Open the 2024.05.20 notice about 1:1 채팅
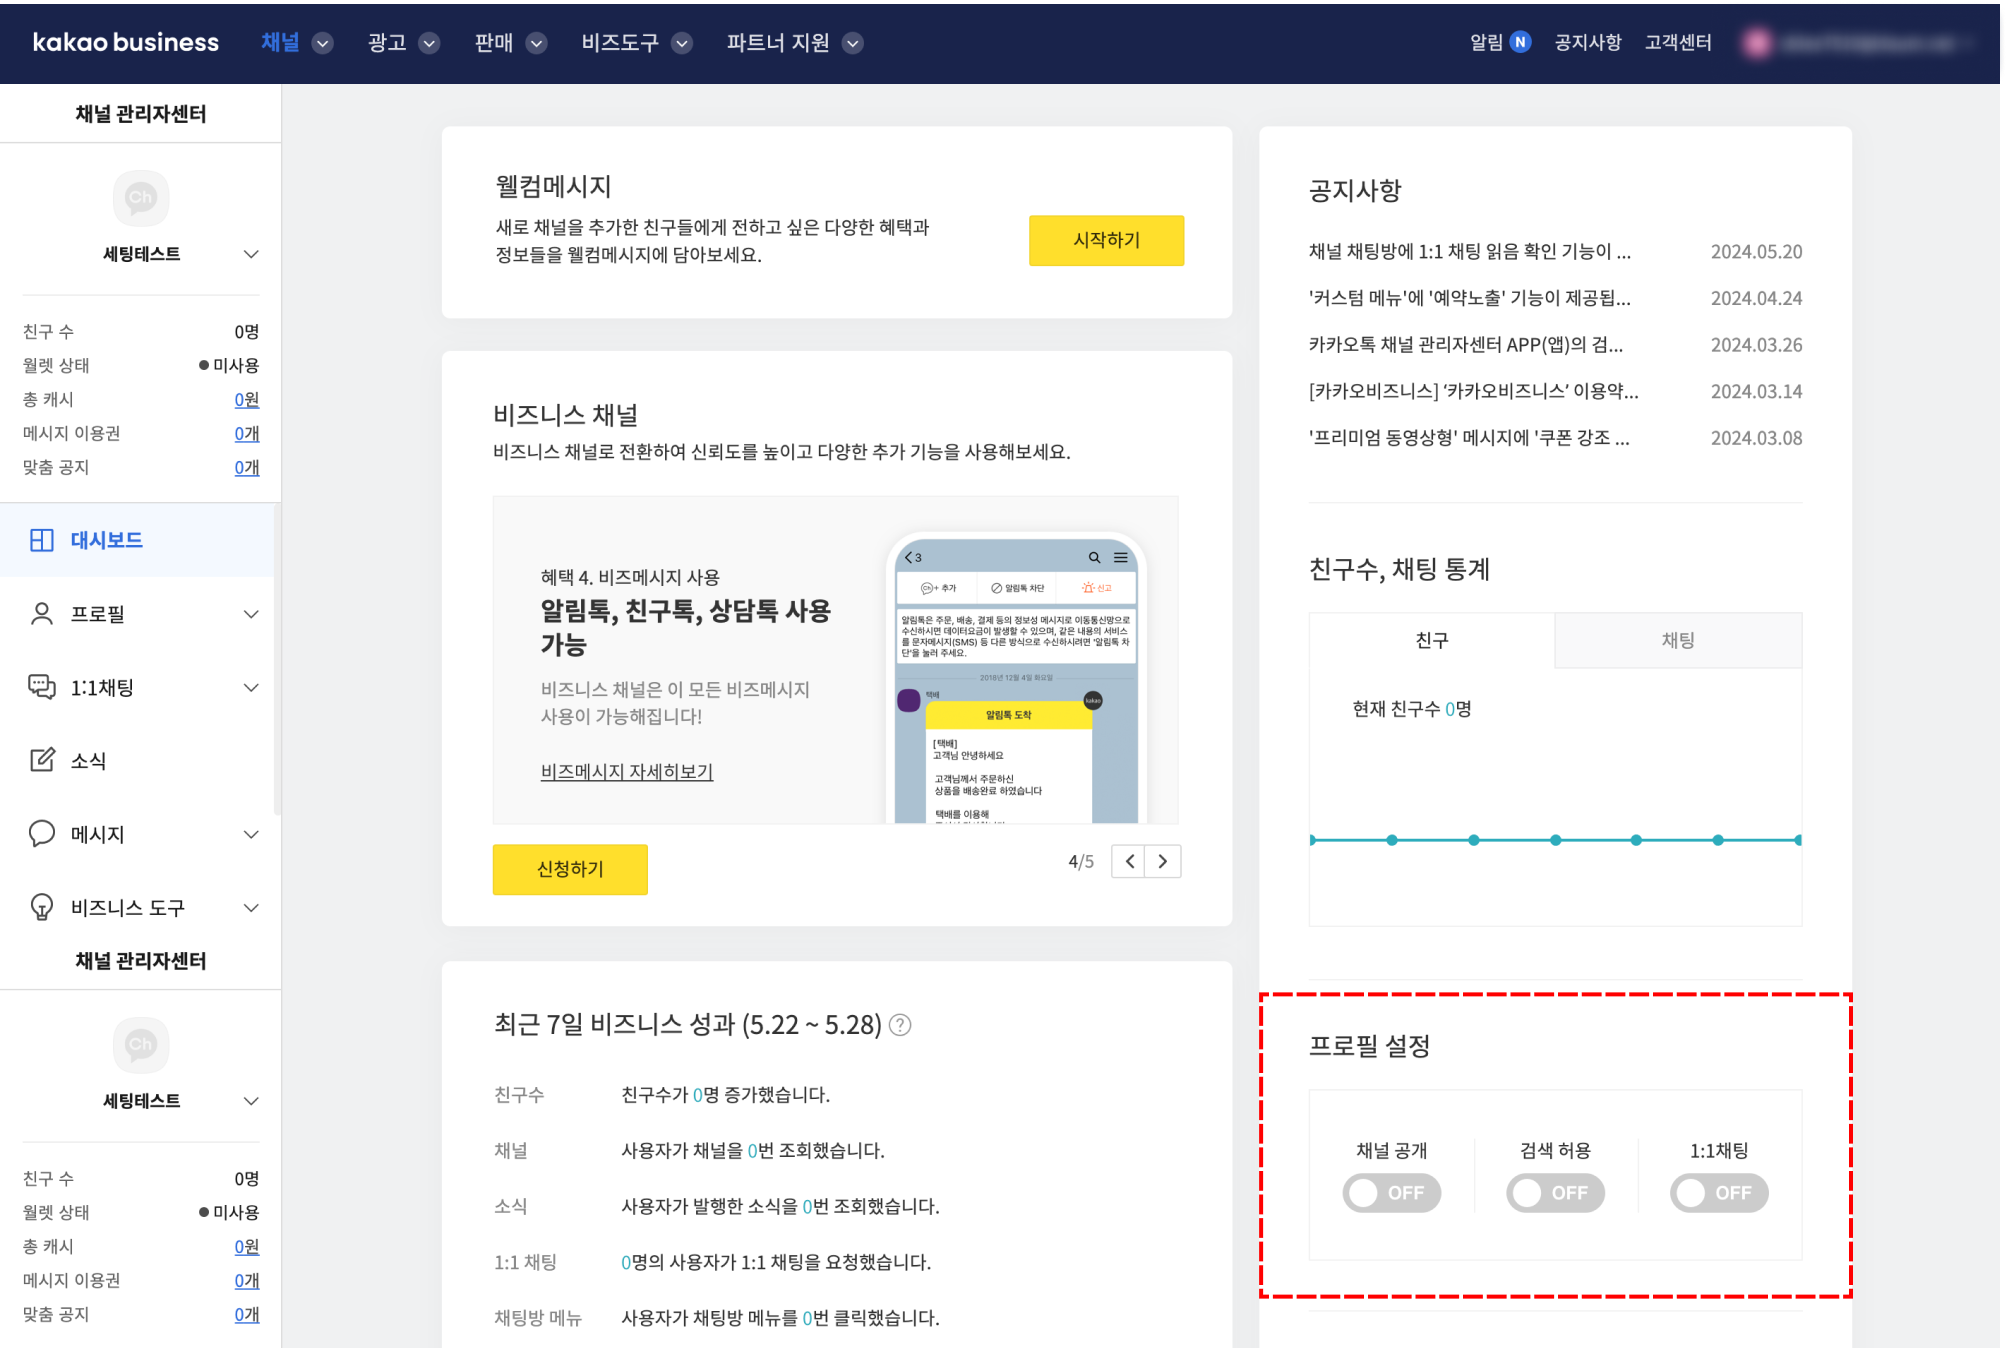This screenshot has width=2007, height=1348. pos(1469,252)
